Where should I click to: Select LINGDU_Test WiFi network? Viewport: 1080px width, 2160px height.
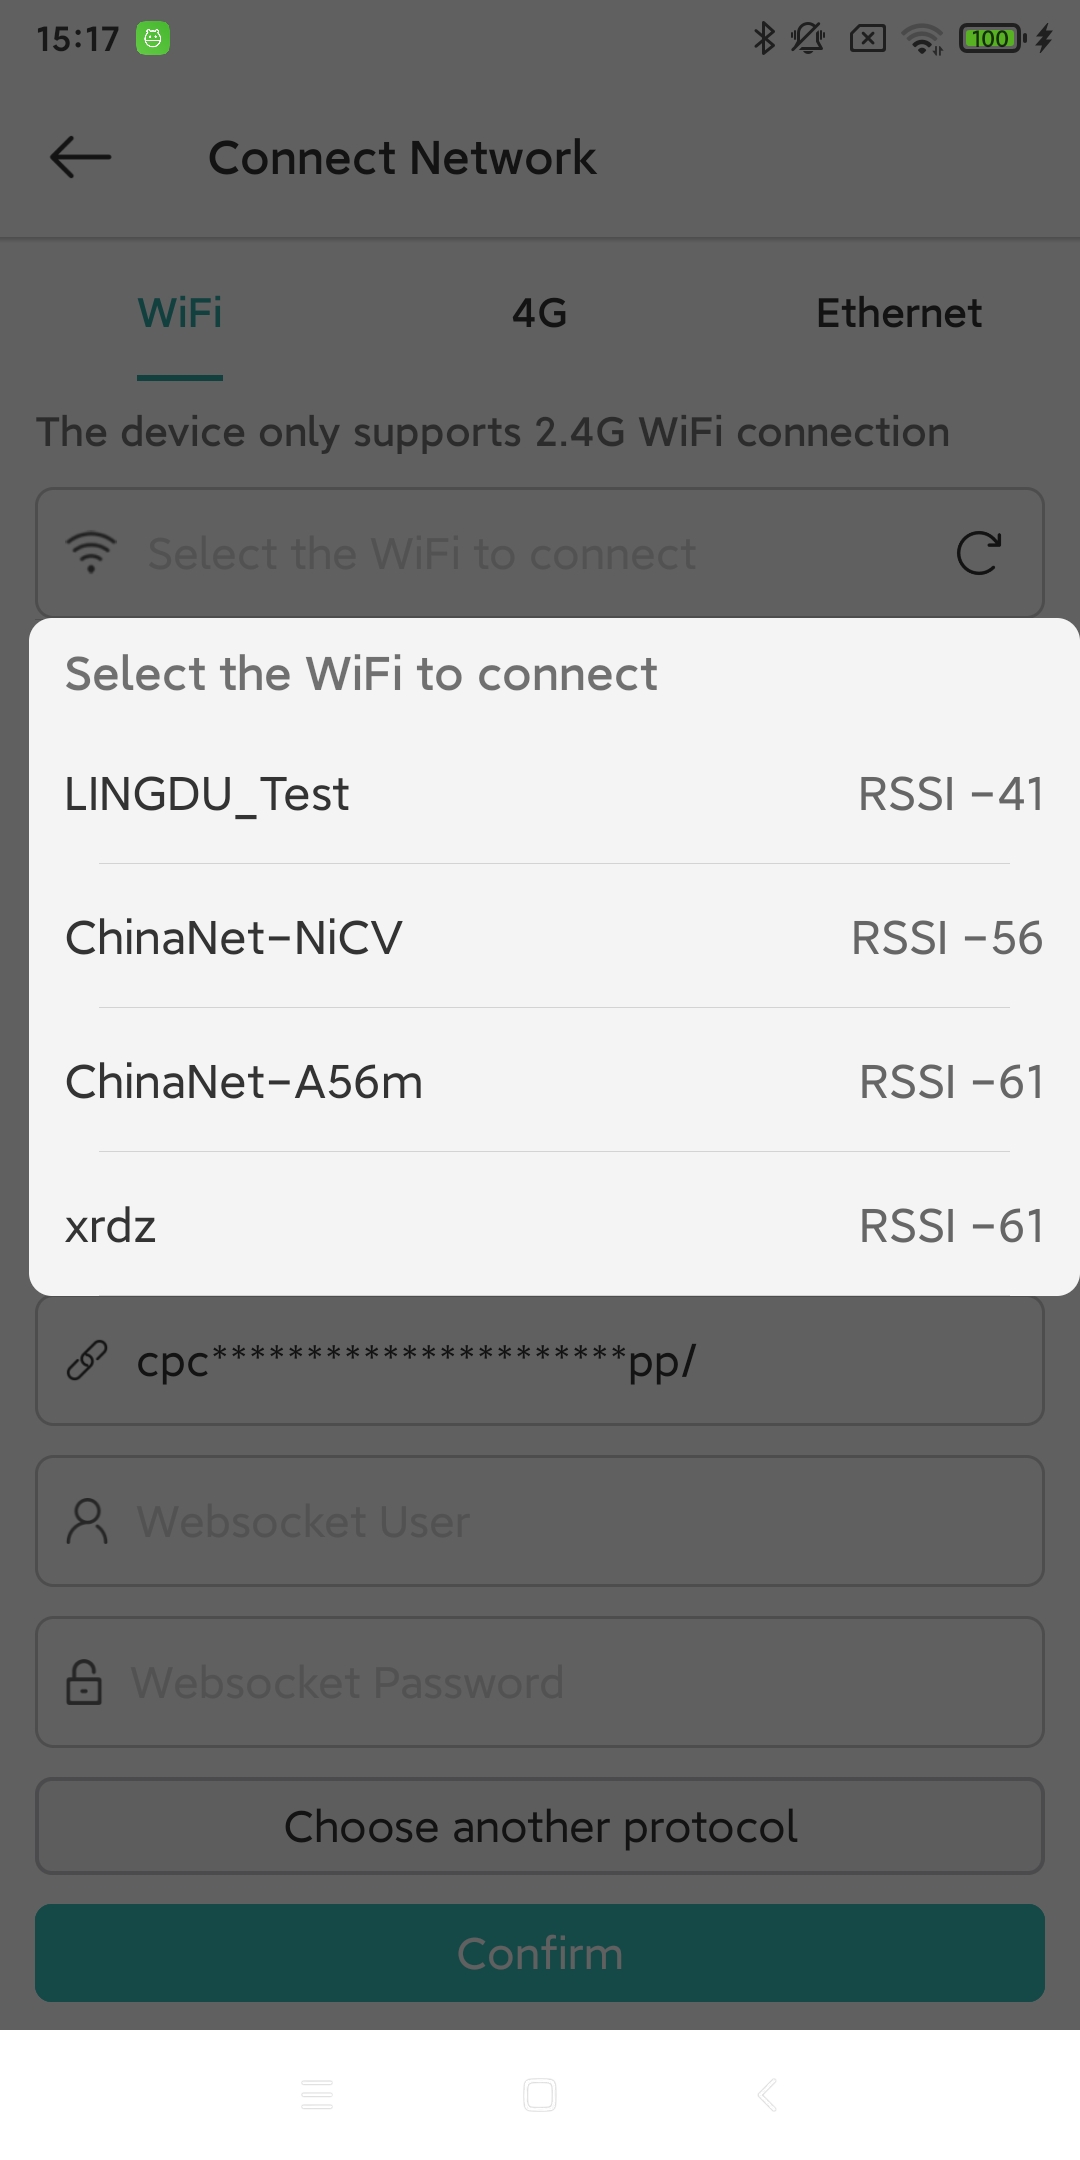(x=540, y=795)
